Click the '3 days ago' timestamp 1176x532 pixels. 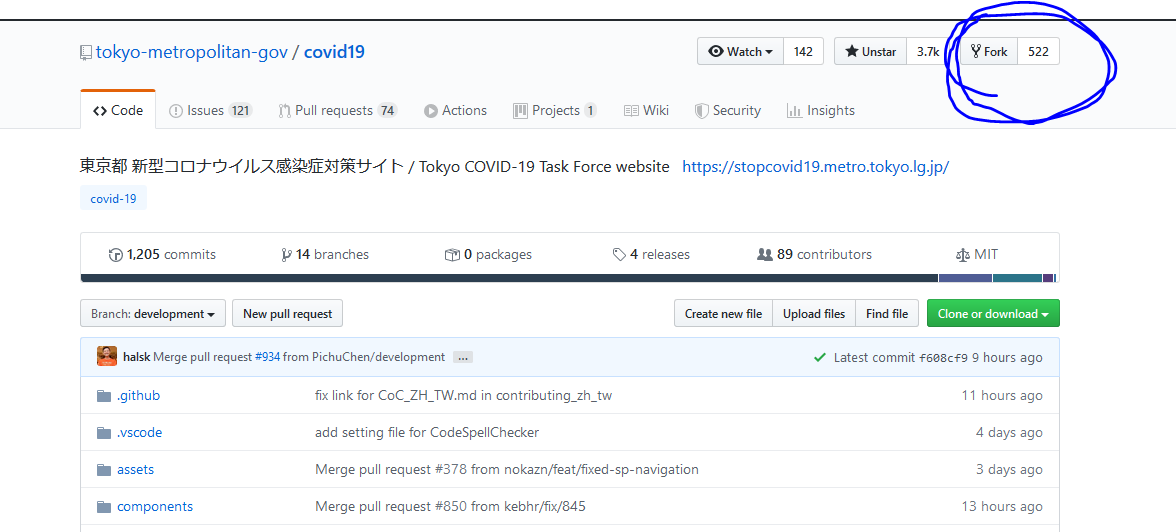(x=1009, y=469)
